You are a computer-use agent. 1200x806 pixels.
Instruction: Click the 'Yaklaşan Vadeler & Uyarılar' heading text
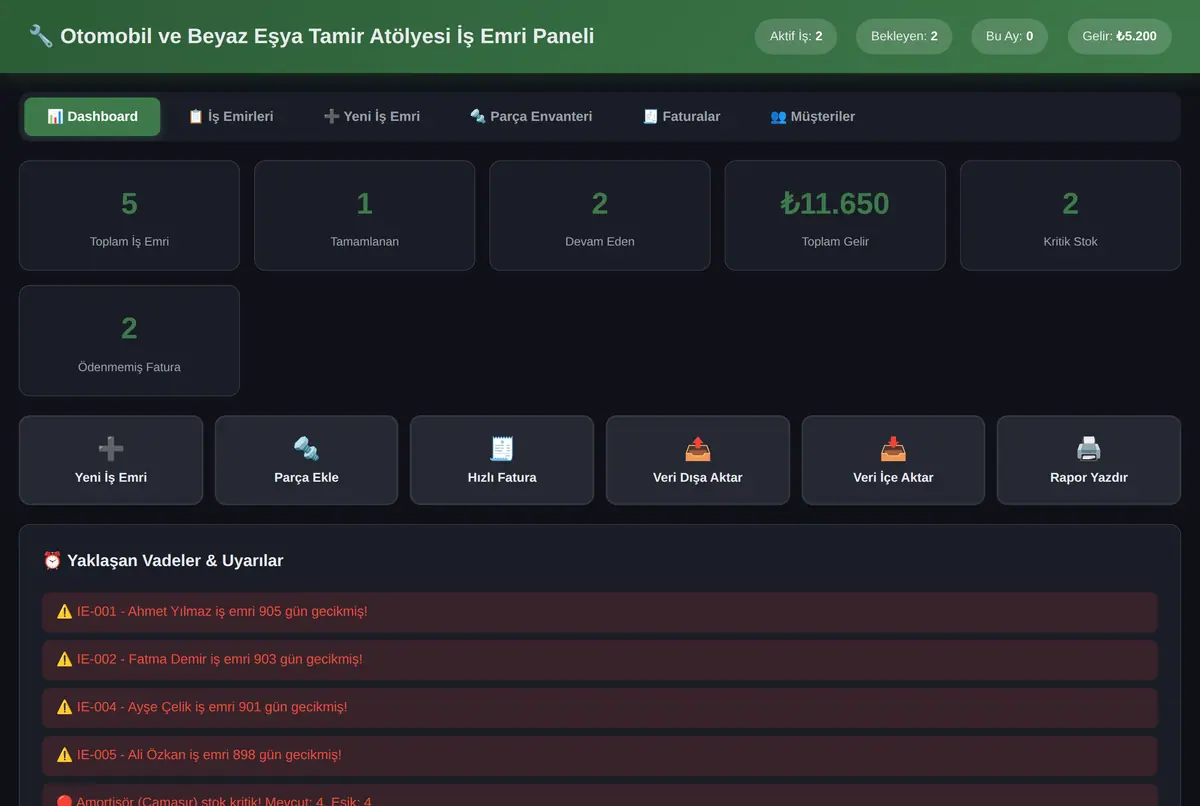pos(175,561)
